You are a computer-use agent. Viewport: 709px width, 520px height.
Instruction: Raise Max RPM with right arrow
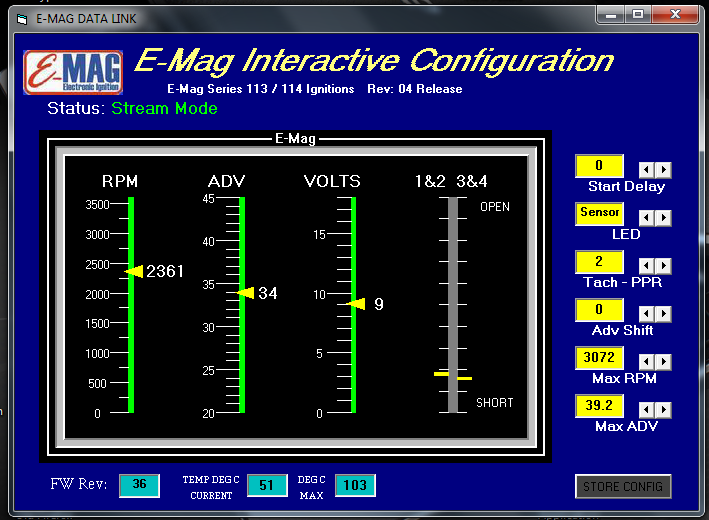pos(663,362)
